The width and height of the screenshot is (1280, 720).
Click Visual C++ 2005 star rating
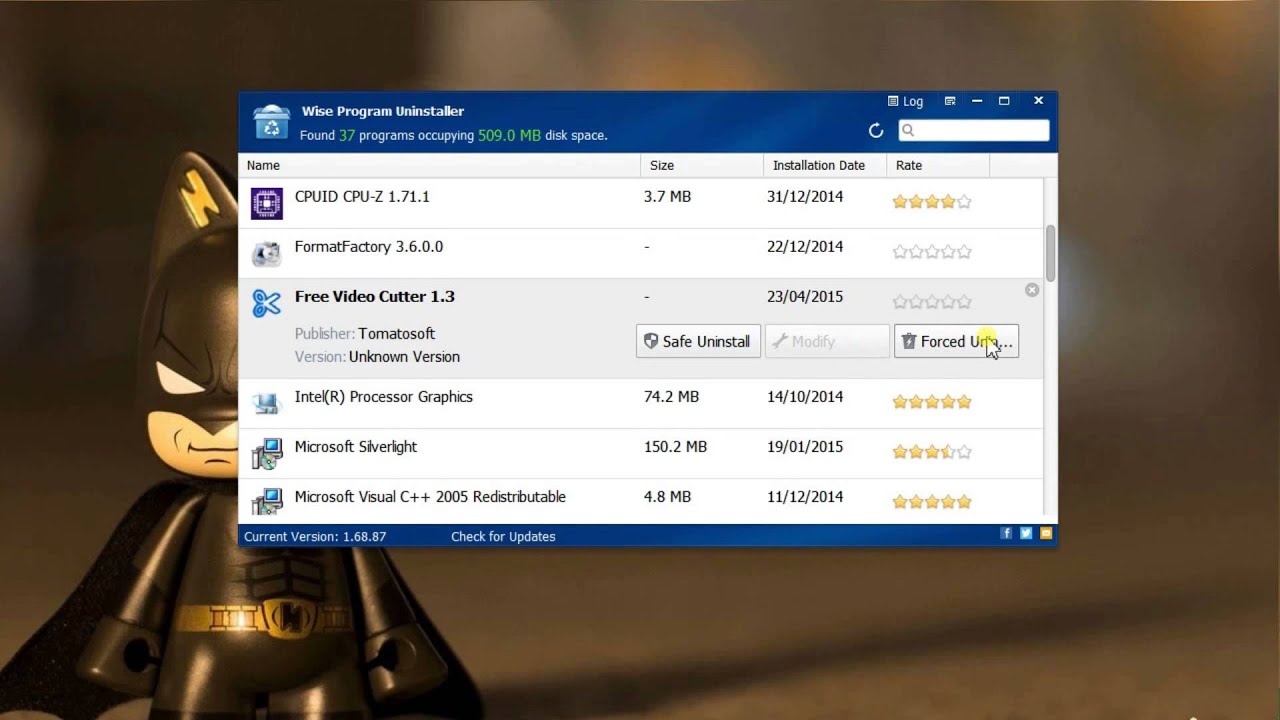click(932, 502)
